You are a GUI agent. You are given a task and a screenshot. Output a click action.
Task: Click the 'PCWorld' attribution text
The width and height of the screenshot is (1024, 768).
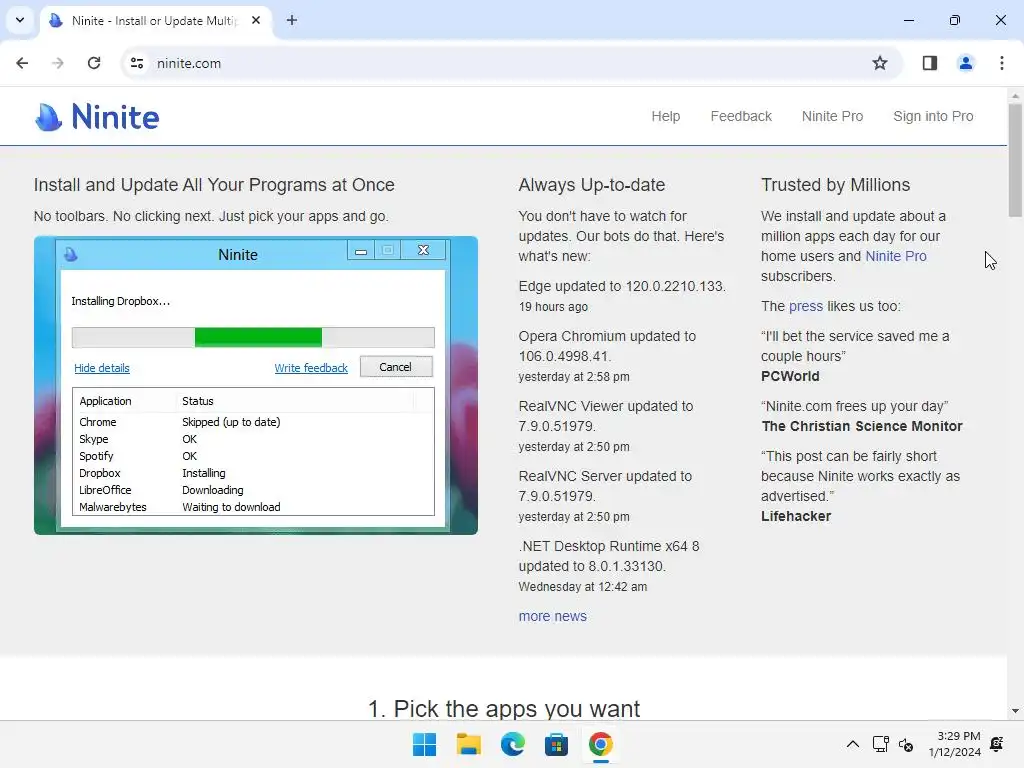point(790,376)
